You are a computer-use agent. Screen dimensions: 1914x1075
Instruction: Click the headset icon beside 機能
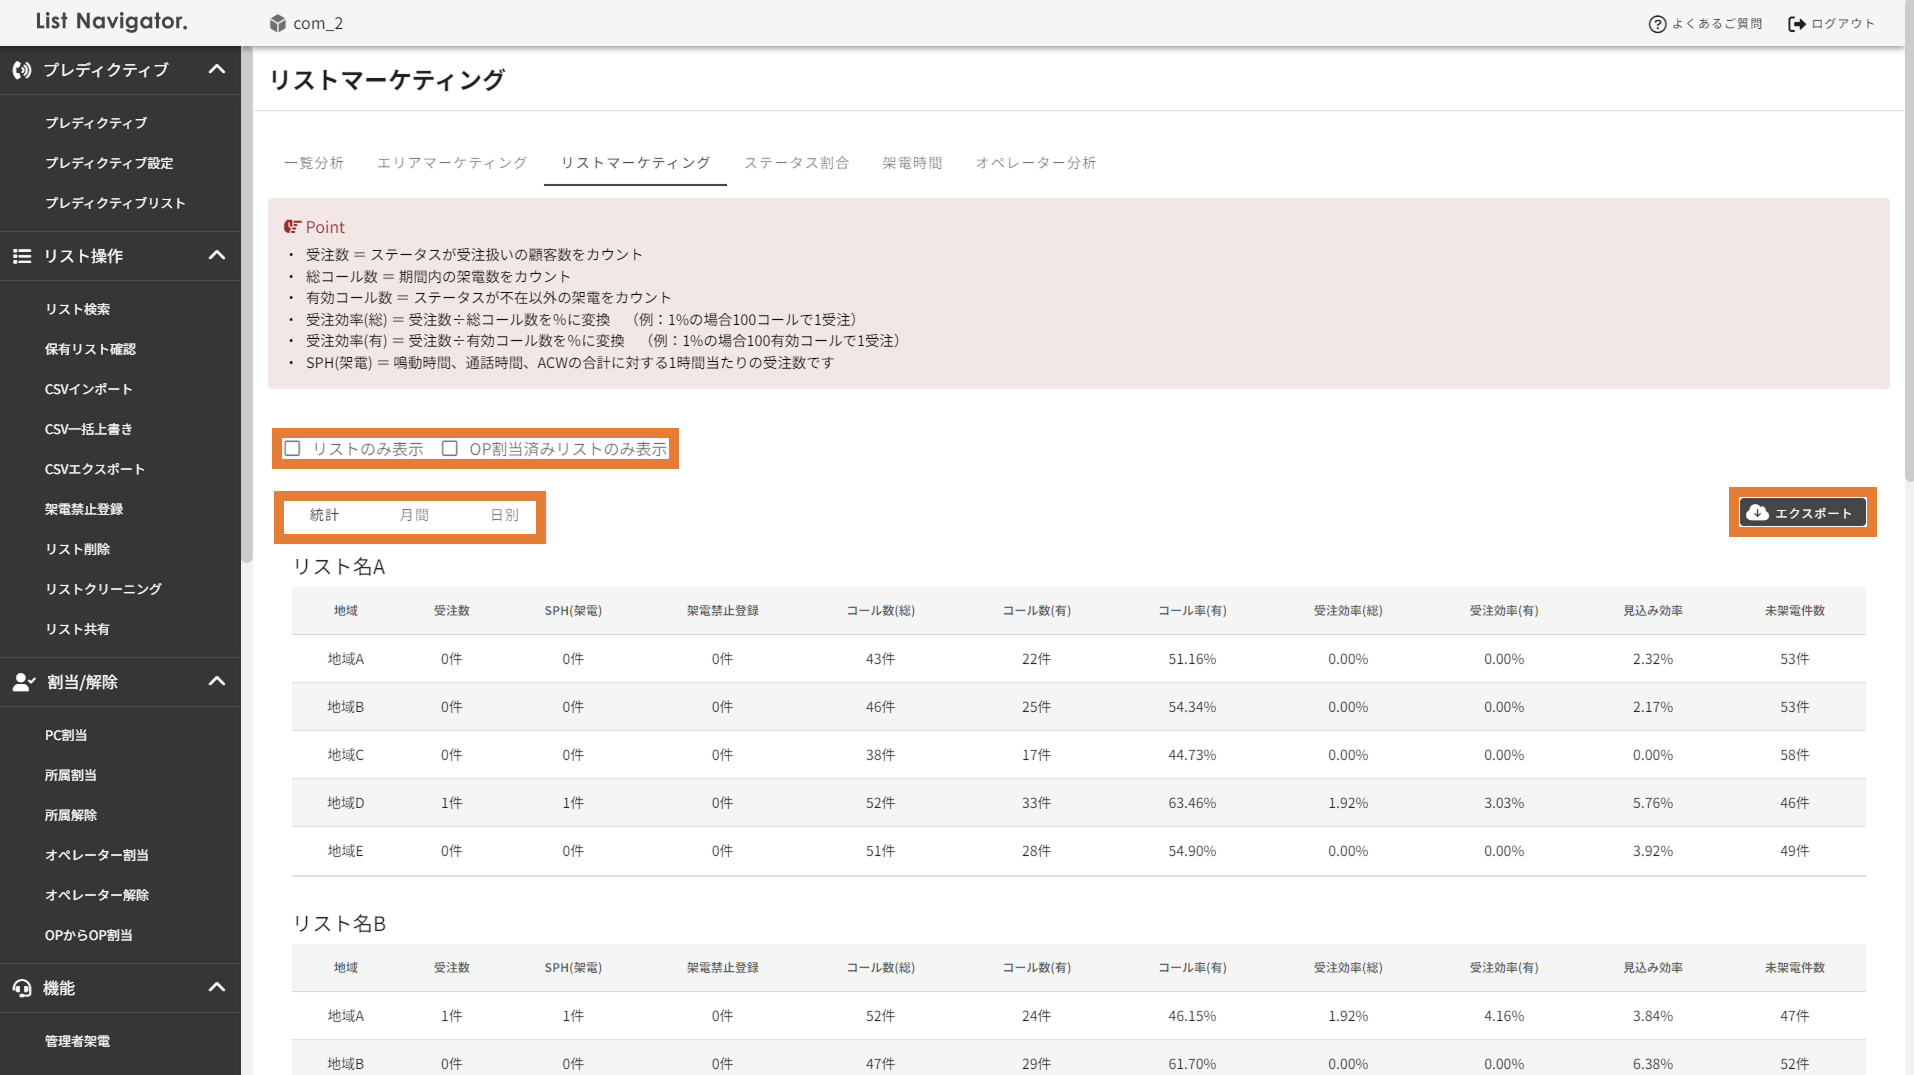pos(22,988)
